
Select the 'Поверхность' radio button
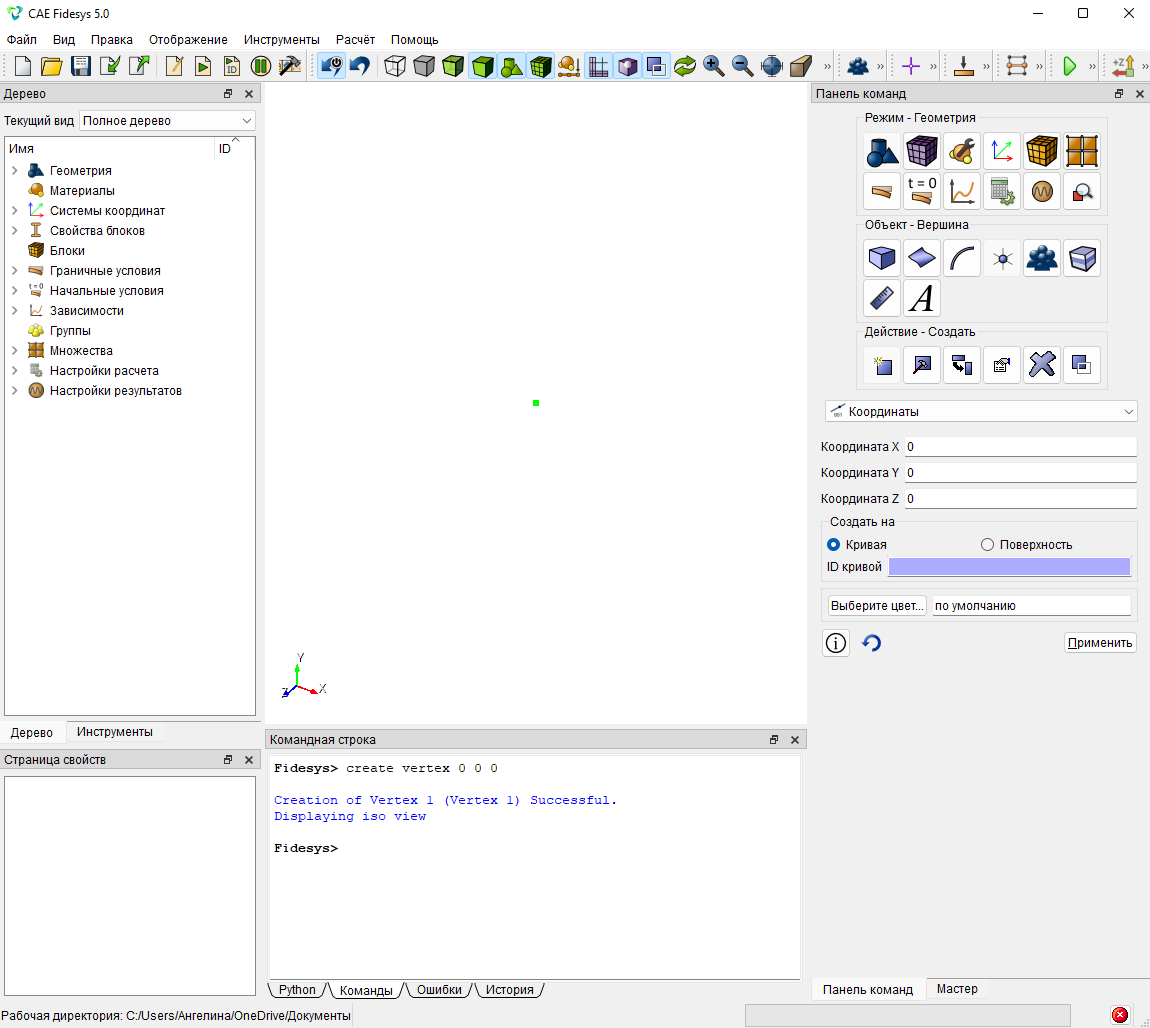click(x=987, y=545)
